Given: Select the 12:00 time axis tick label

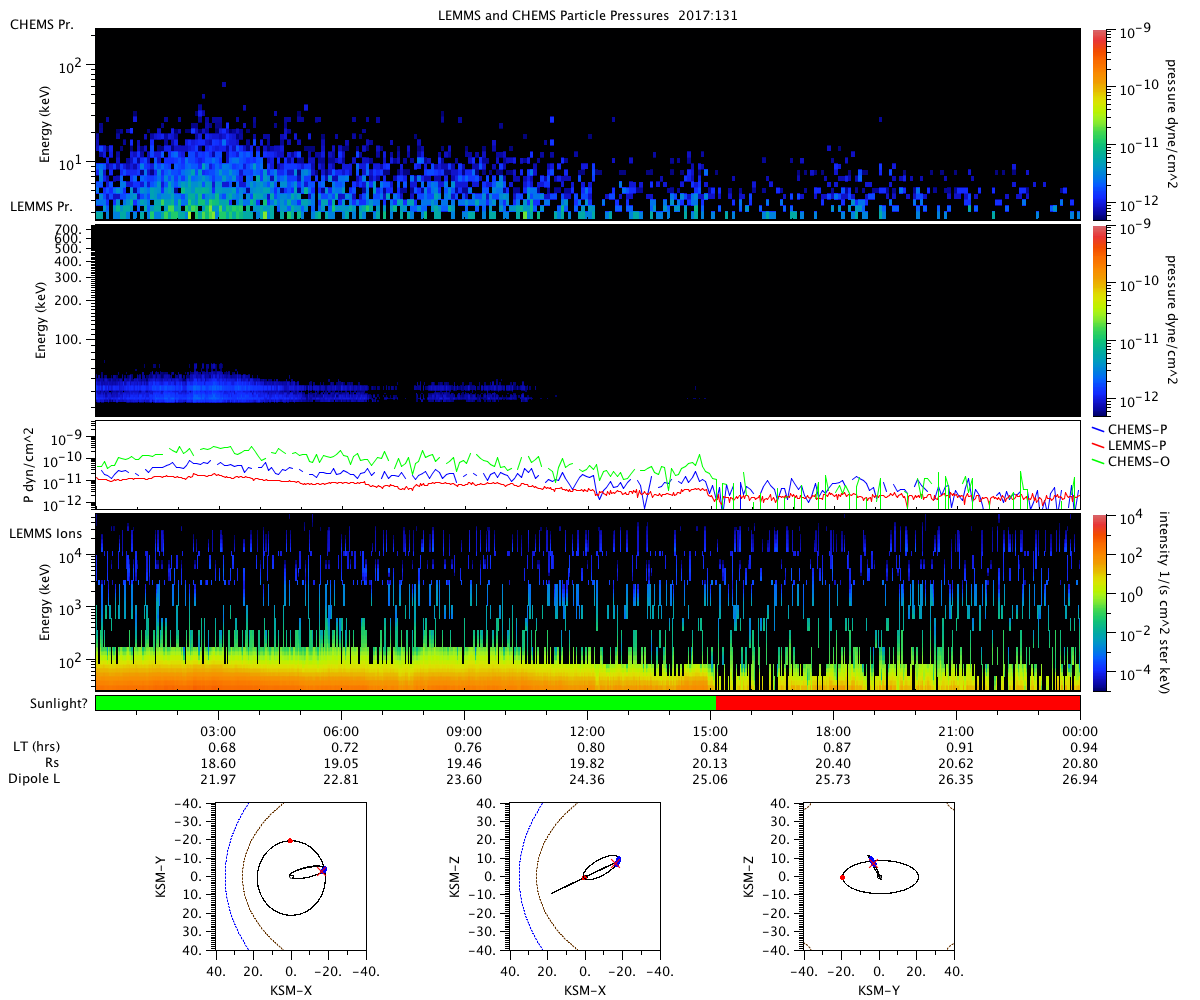Looking at the screenshot, I should [587, 732].
